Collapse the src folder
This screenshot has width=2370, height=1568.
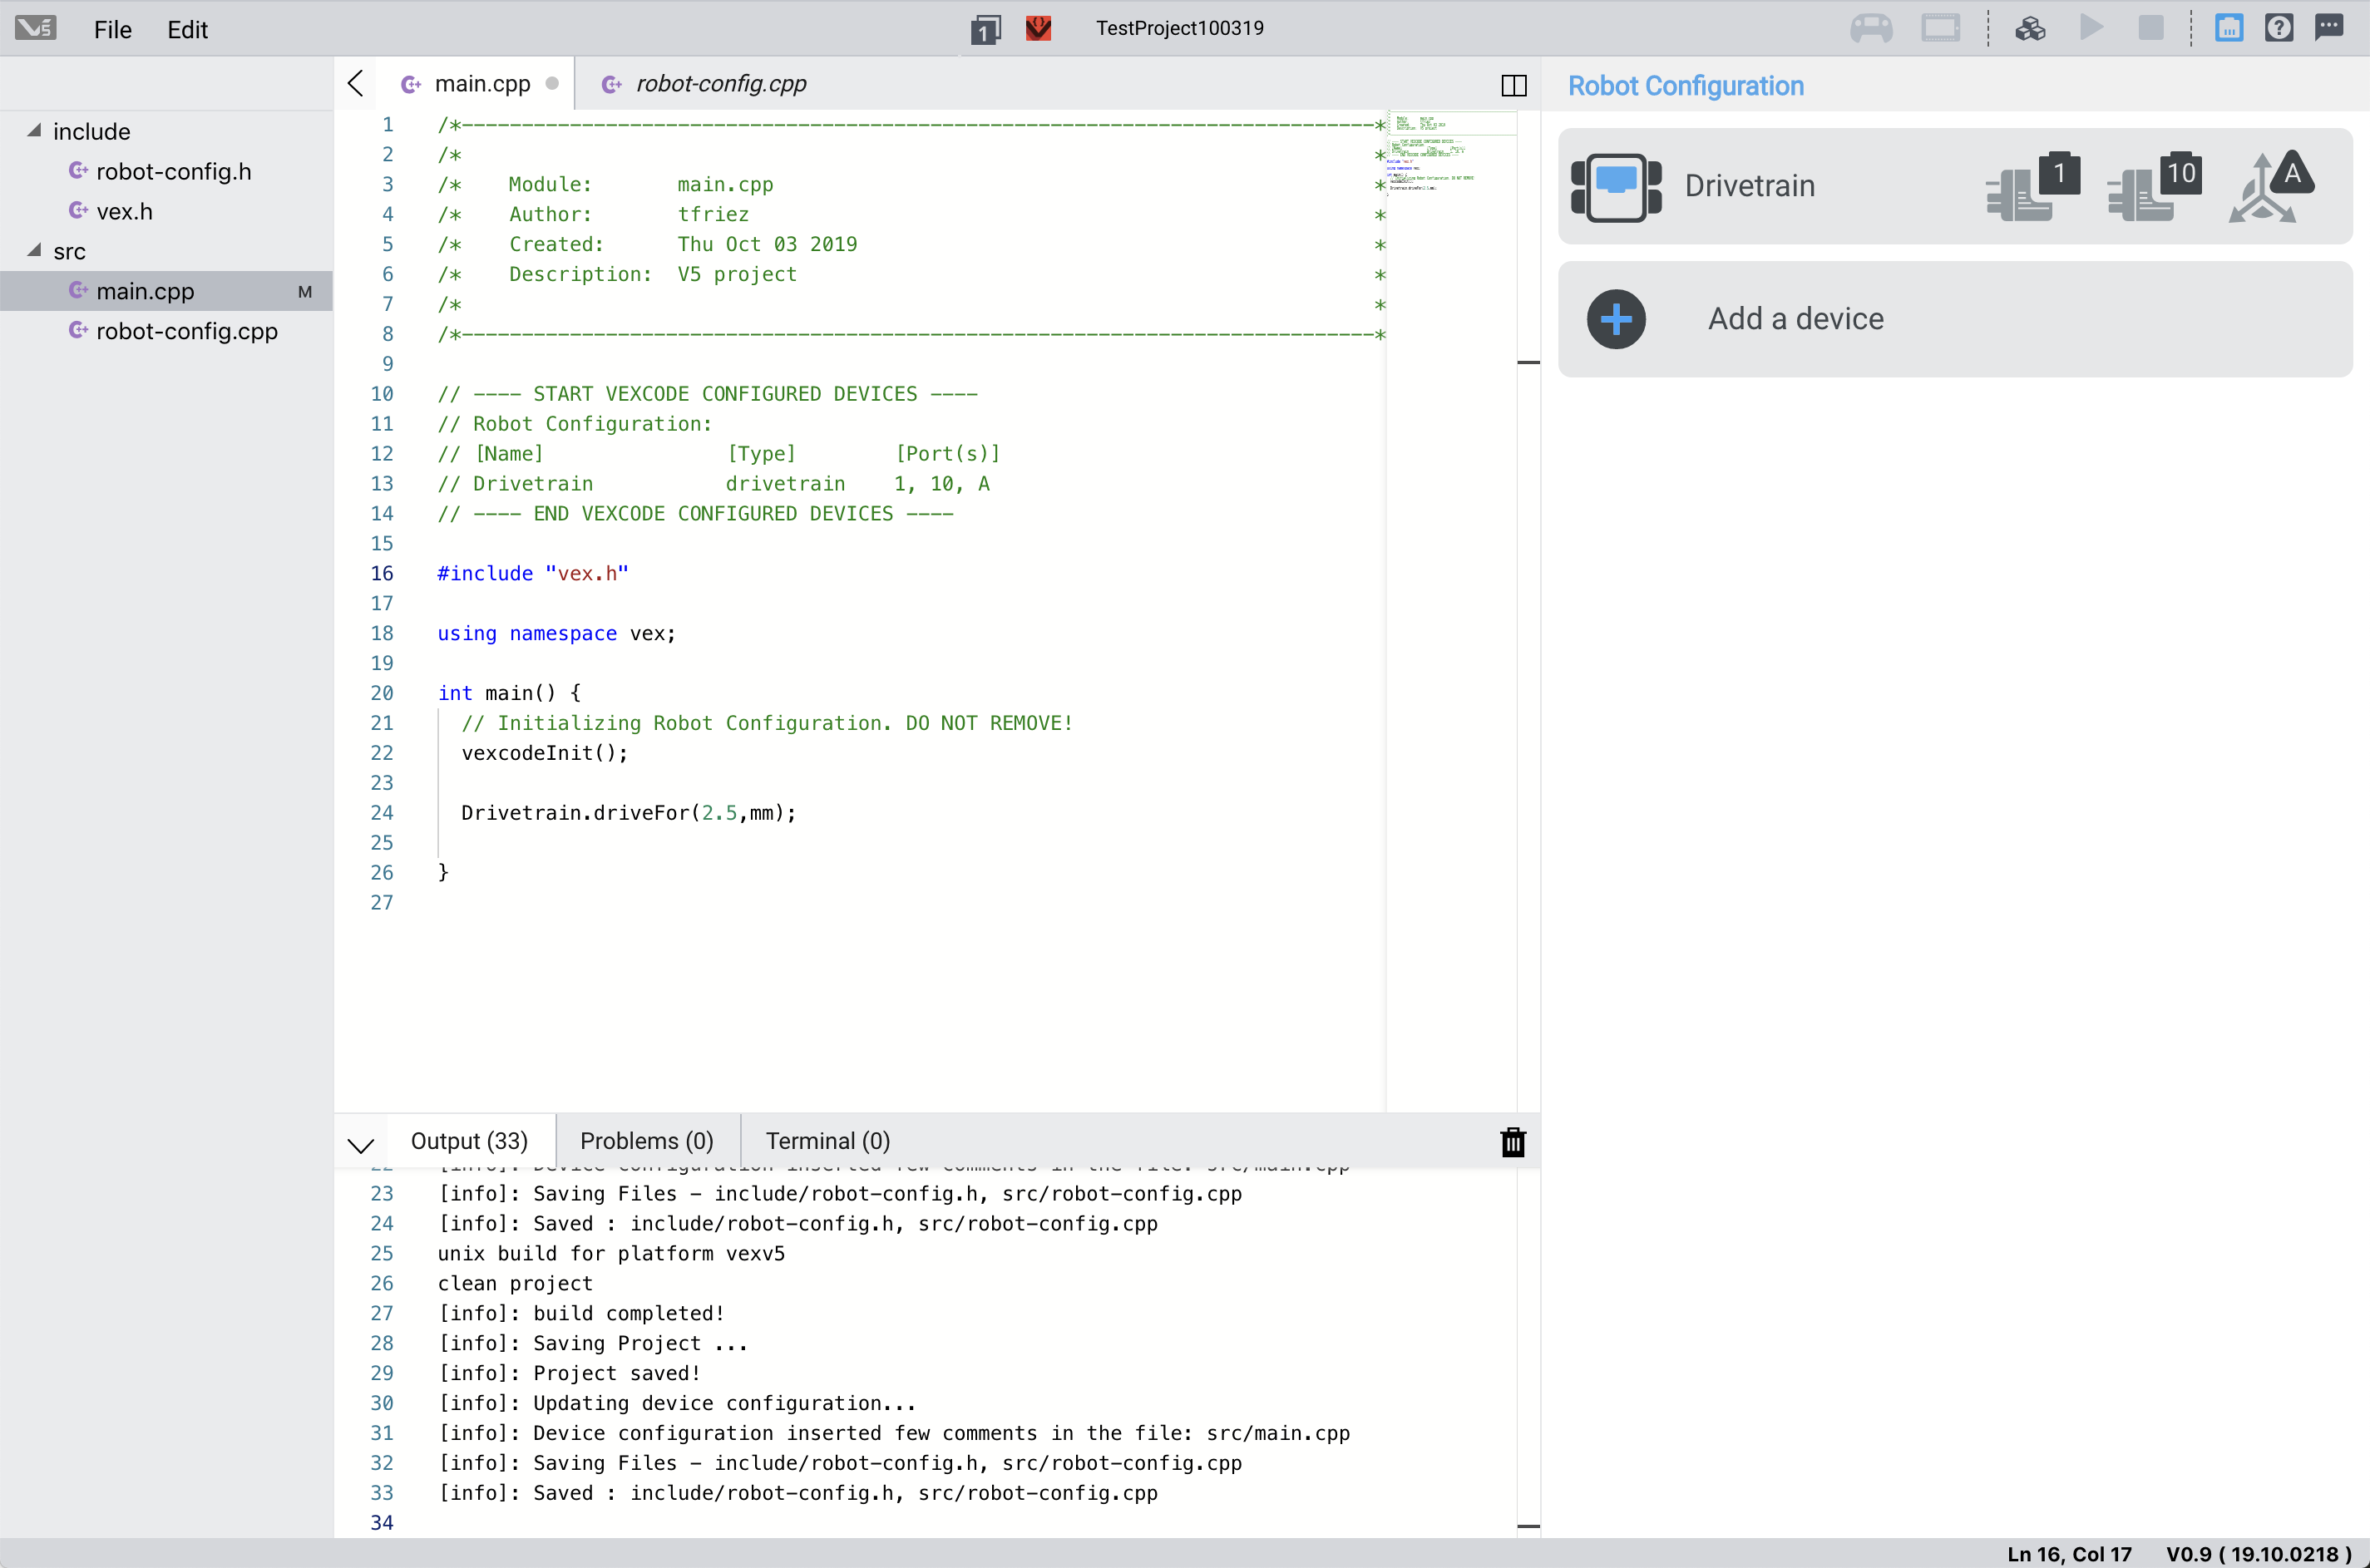click(x=34, y=251)
